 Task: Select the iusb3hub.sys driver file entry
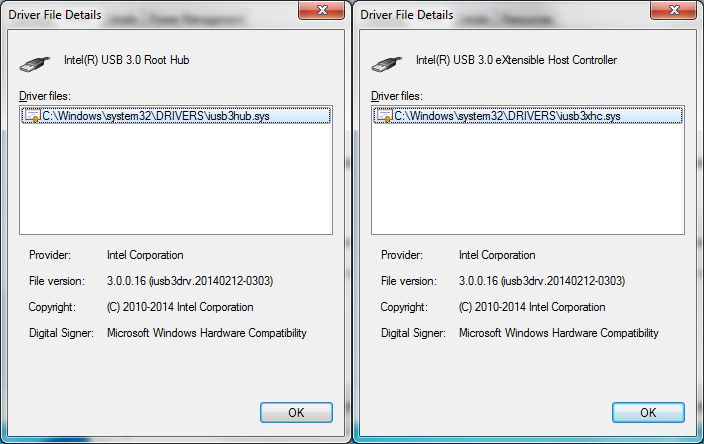(x=176, y=116)
